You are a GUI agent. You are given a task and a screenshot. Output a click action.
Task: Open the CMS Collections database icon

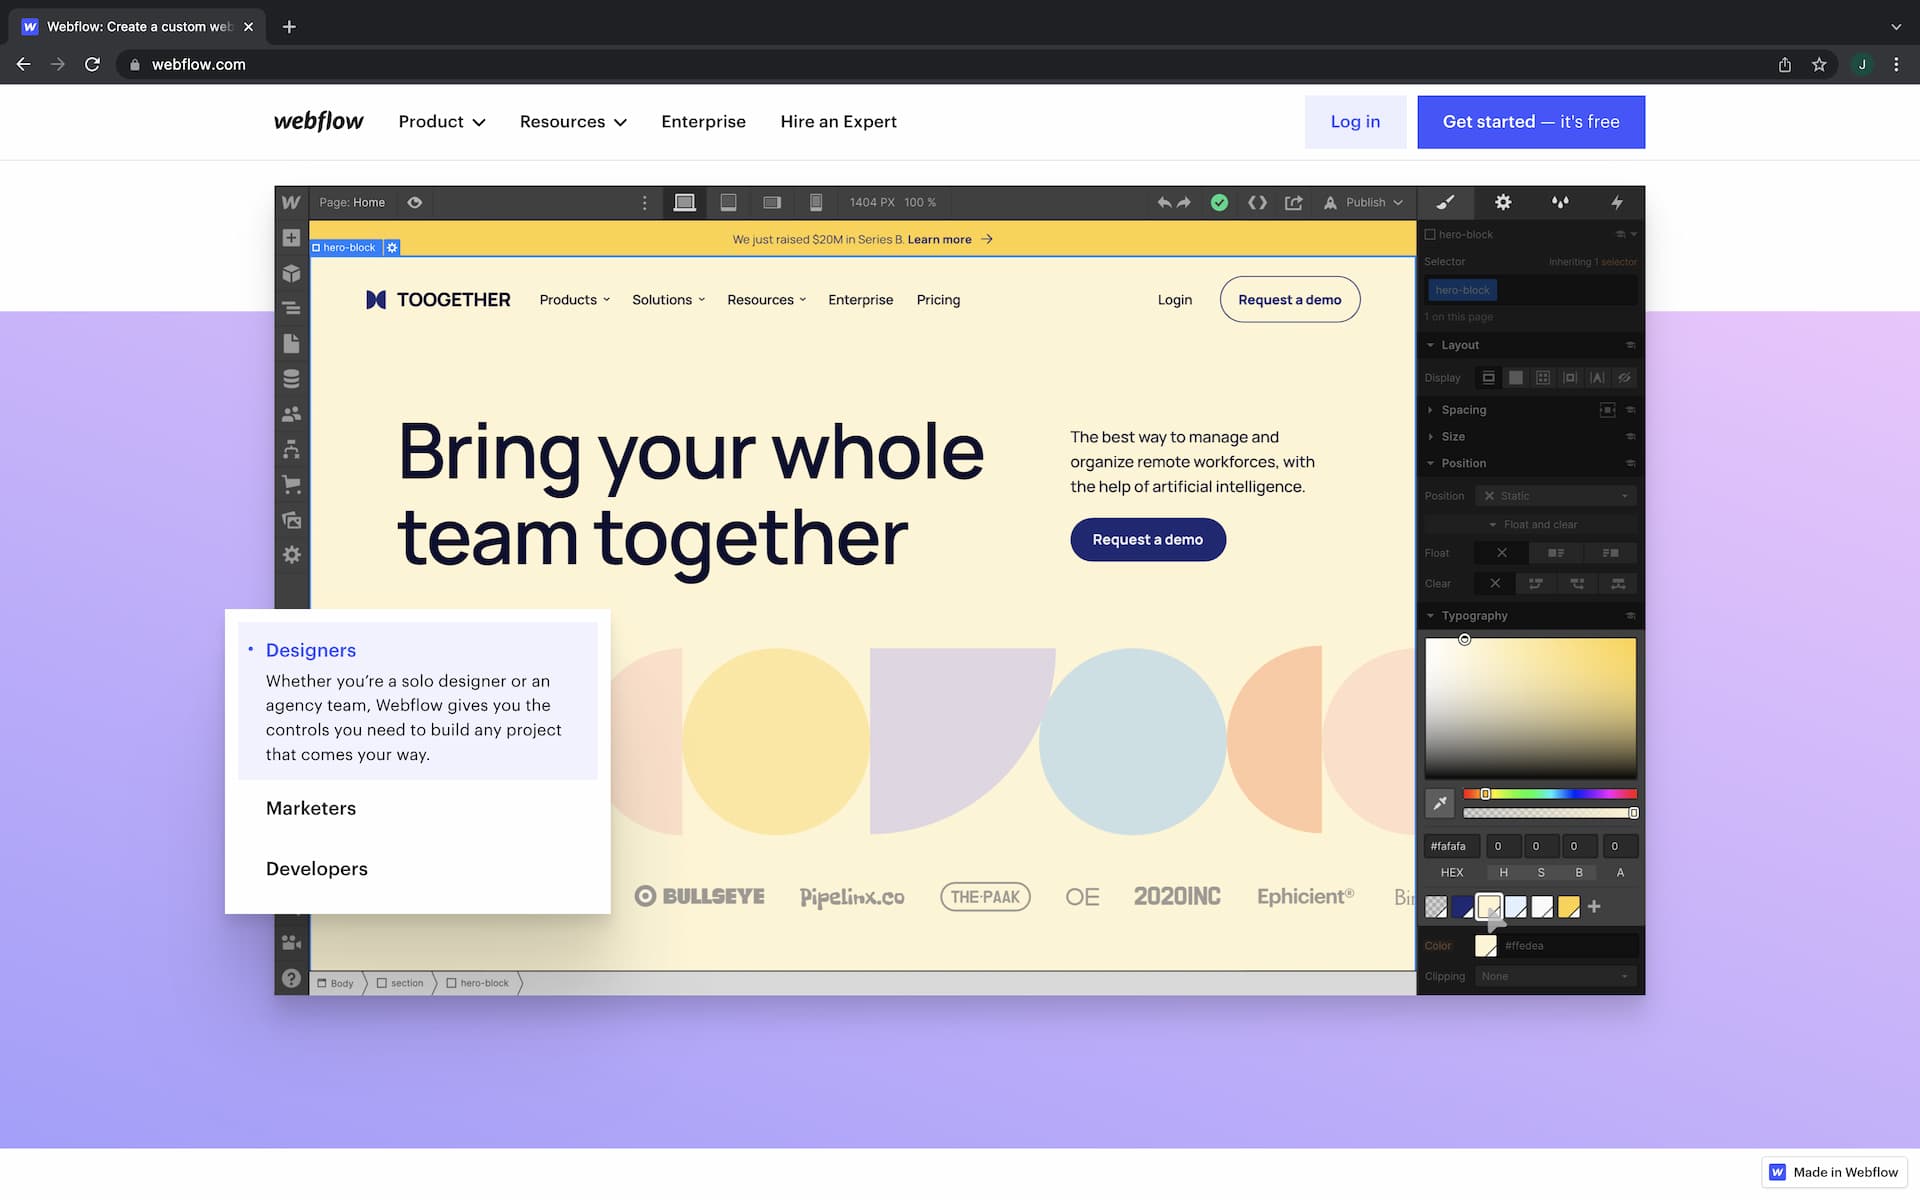[291, 379]
